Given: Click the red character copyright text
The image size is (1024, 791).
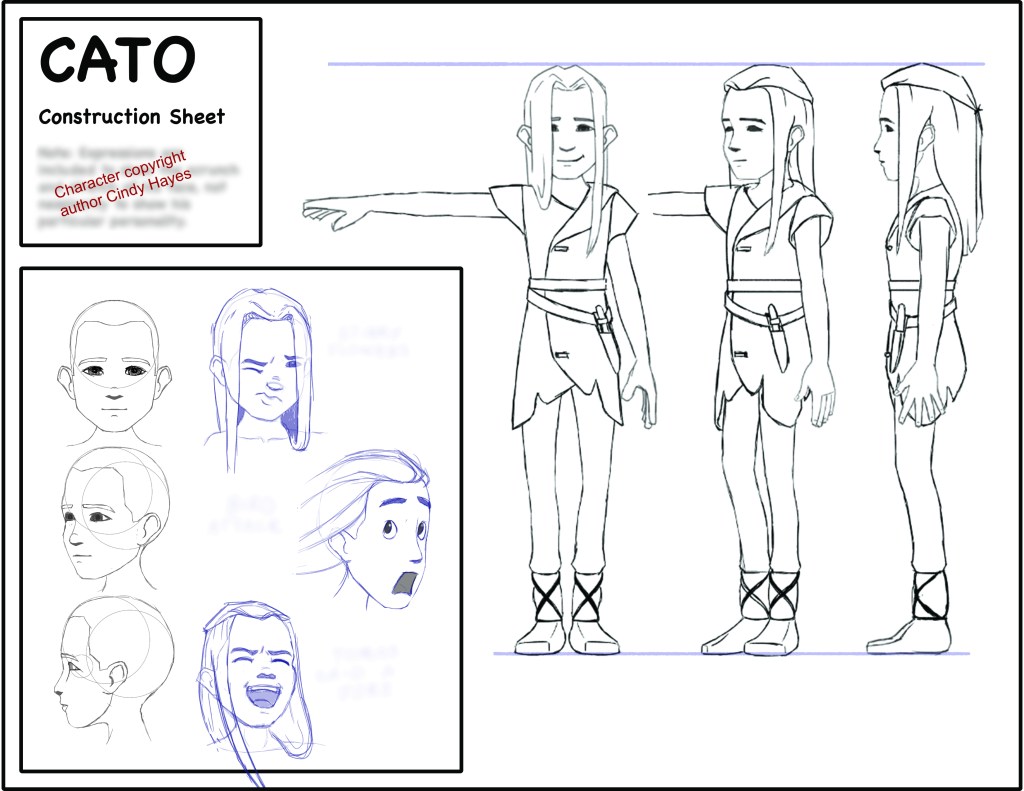Looking at the screenshot, I should pyautogui.click(x=121, y=181).
